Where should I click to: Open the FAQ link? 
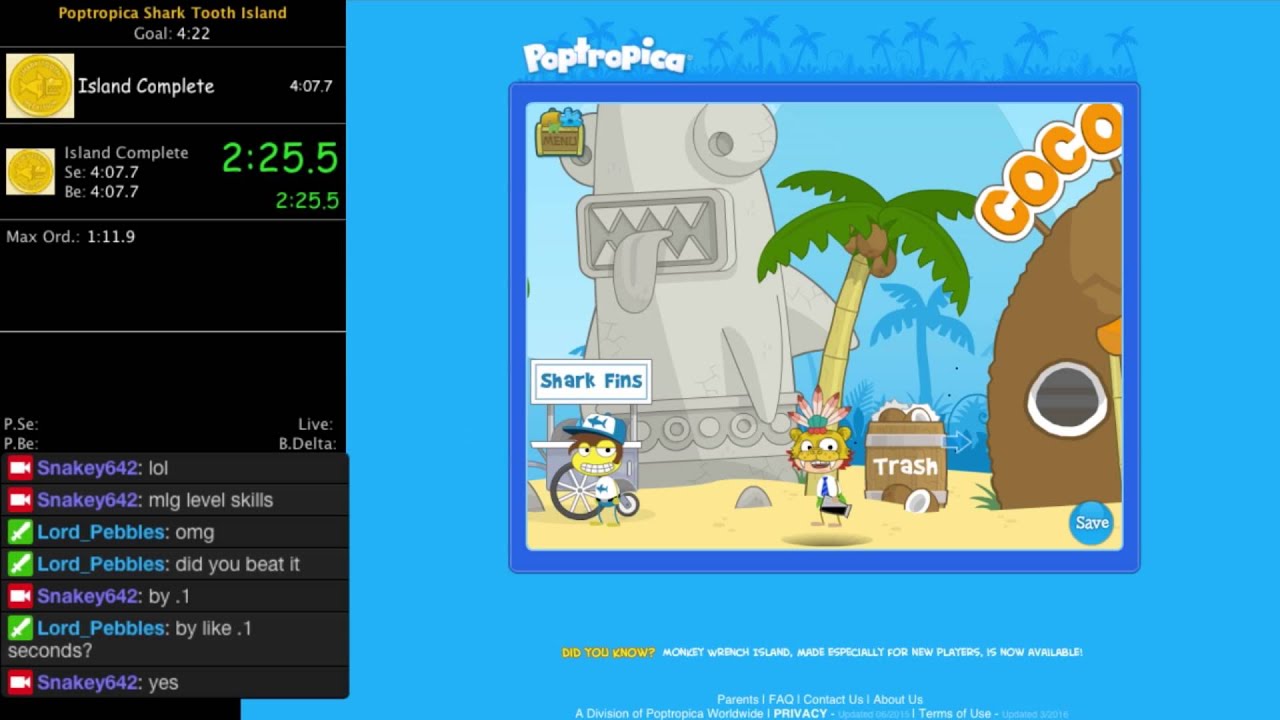coord(780,700)
